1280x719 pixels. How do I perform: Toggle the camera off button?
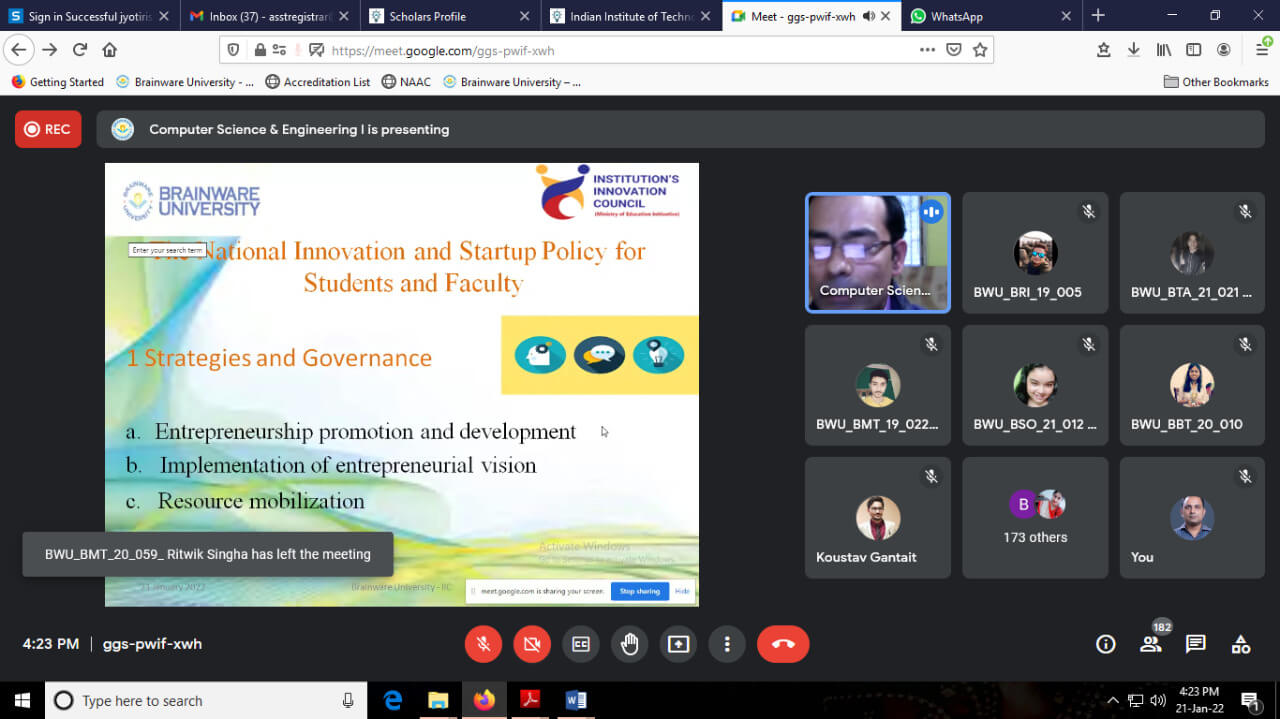(532, 644)
